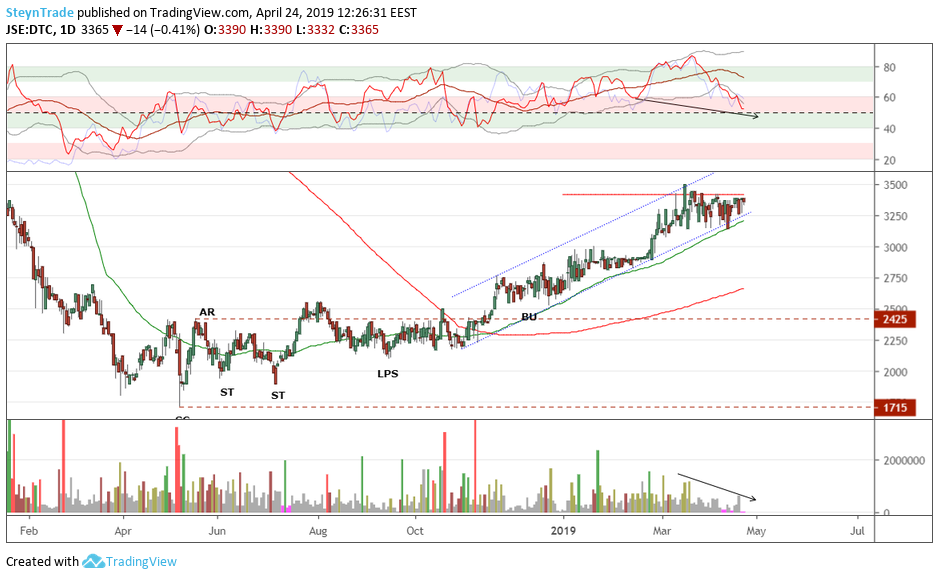The image size is (939, 579).
Task: Click the 3250 price axis label
Action: [x=895, y=216]
